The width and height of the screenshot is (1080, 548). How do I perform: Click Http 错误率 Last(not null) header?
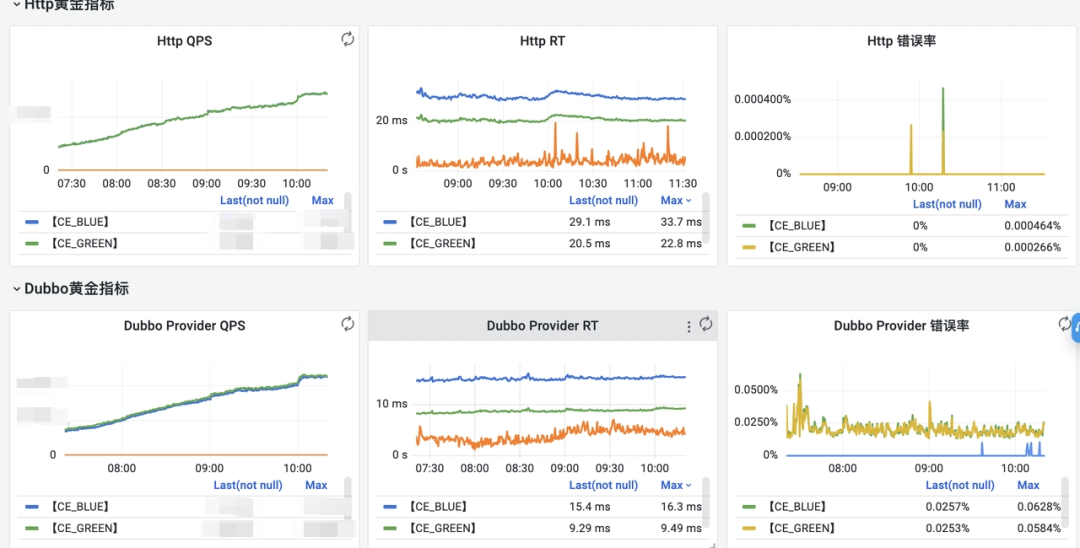947,204
